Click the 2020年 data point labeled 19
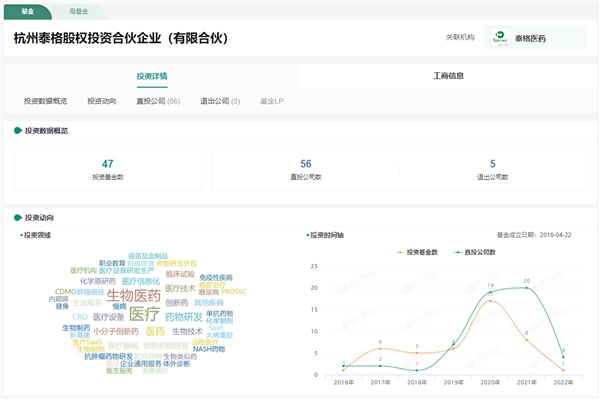 (x=491, y=292)
